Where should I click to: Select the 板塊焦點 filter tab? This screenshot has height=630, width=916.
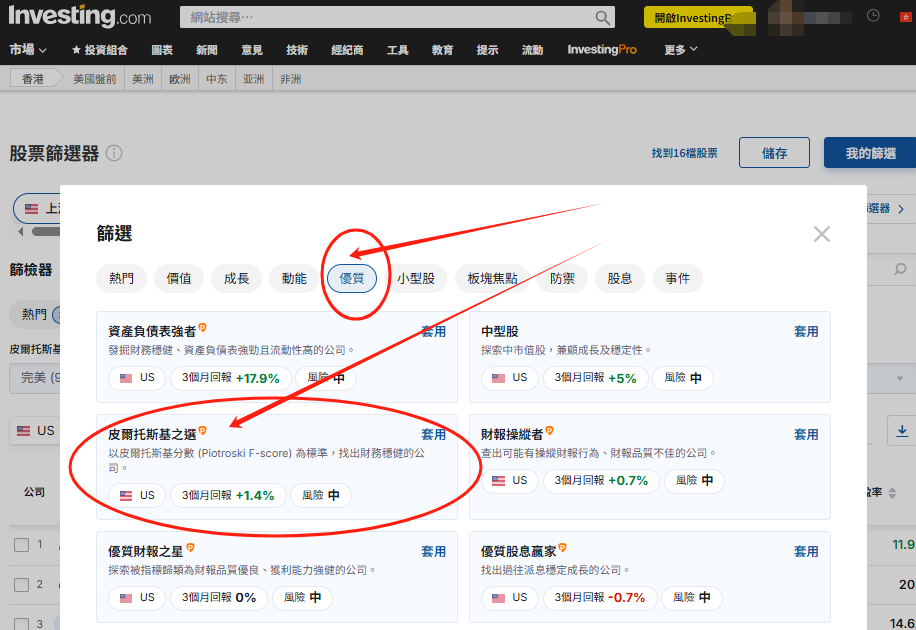click(x=492, y=278)
